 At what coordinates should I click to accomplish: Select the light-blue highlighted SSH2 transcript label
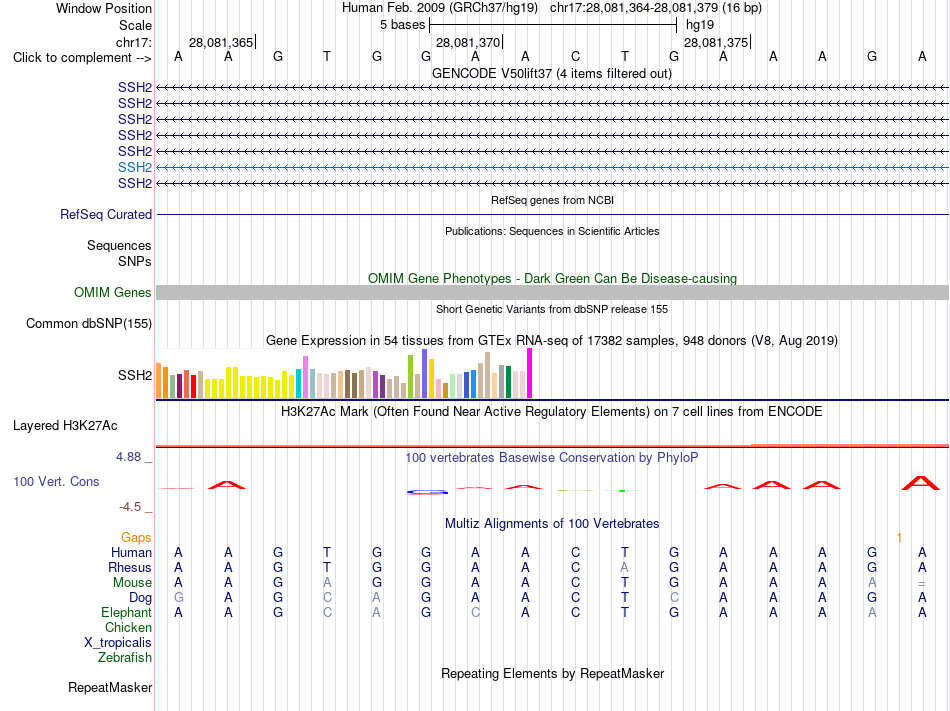[135, 167]
